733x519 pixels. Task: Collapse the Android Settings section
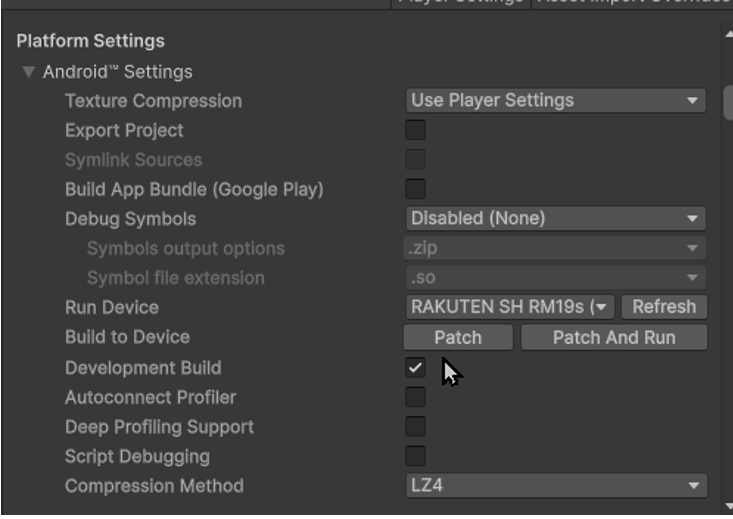coord(28,73)
